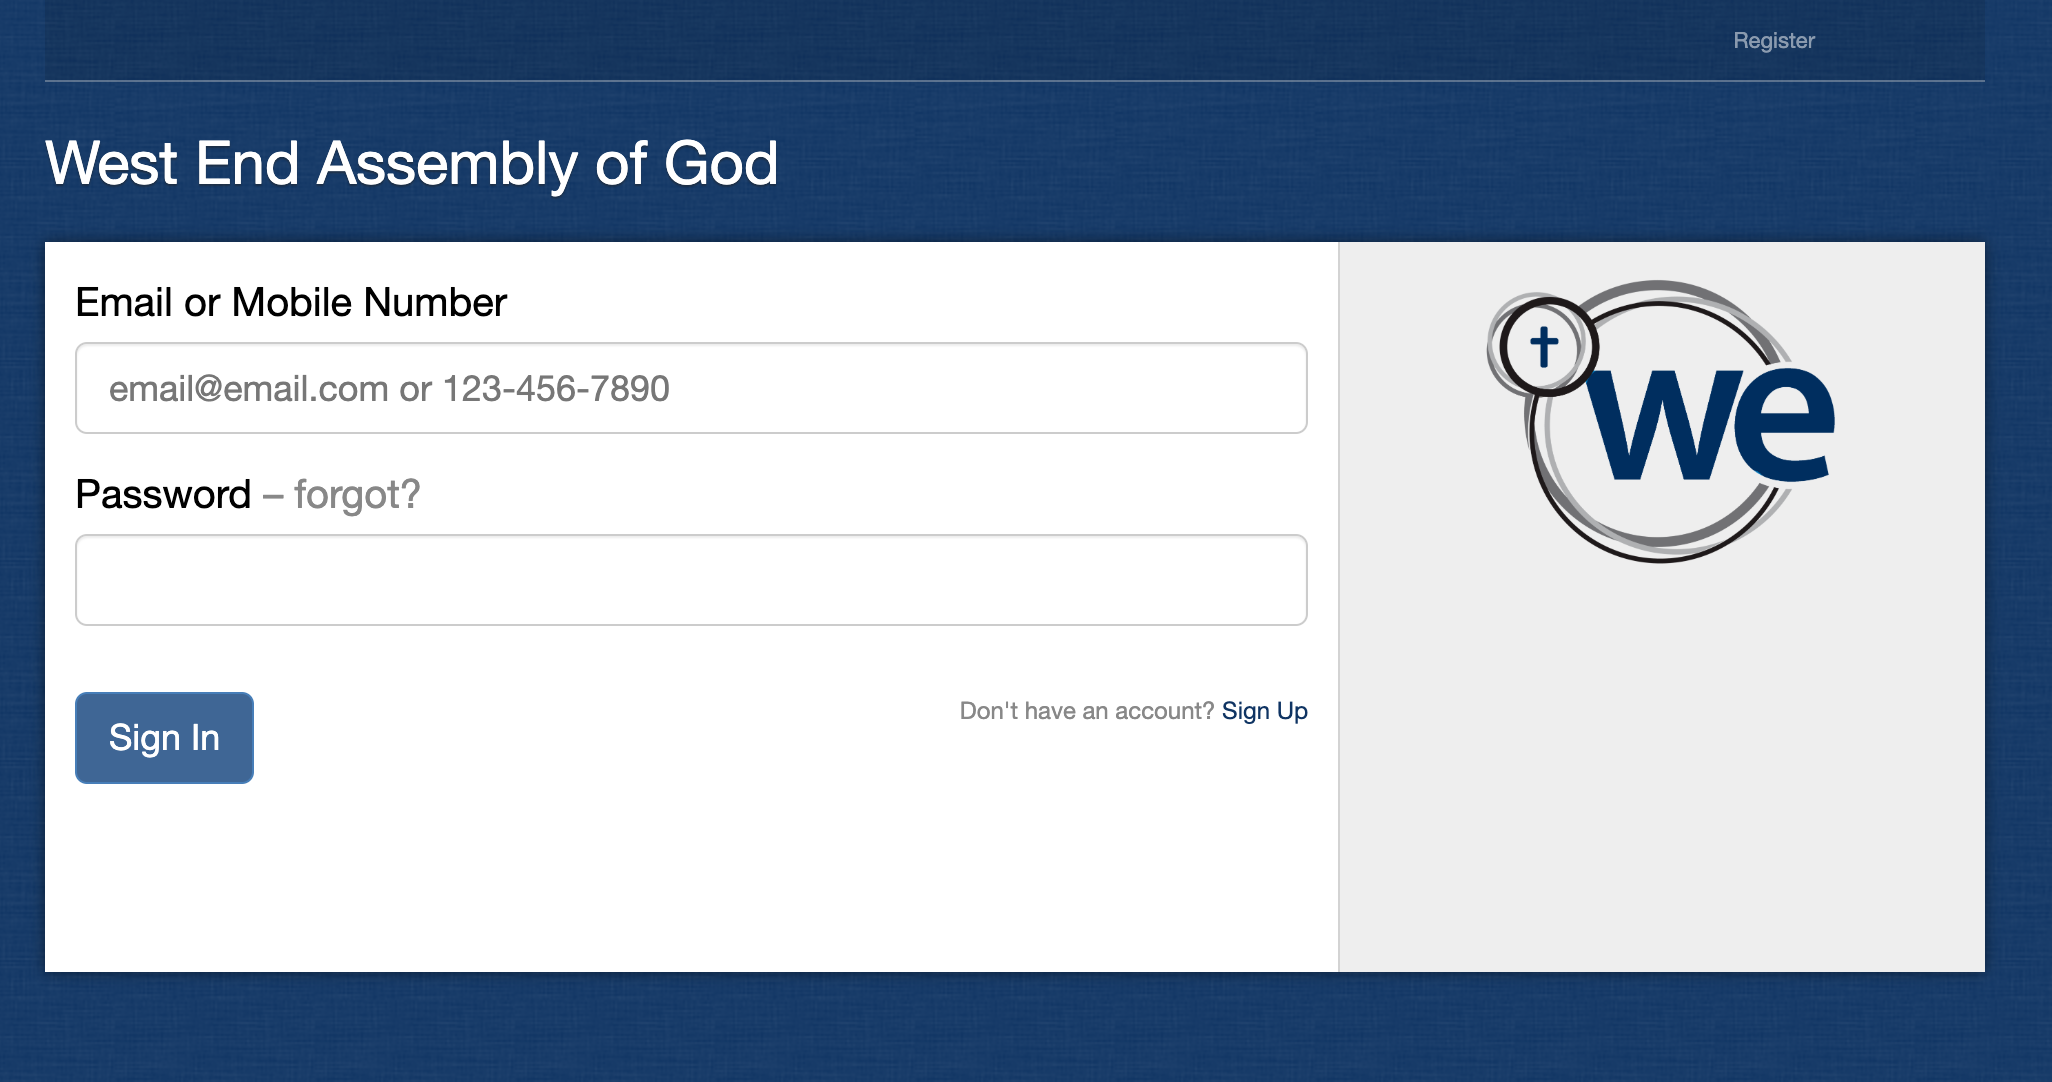
Task: Open the "forgot?" password link
Action: [356, 494]
